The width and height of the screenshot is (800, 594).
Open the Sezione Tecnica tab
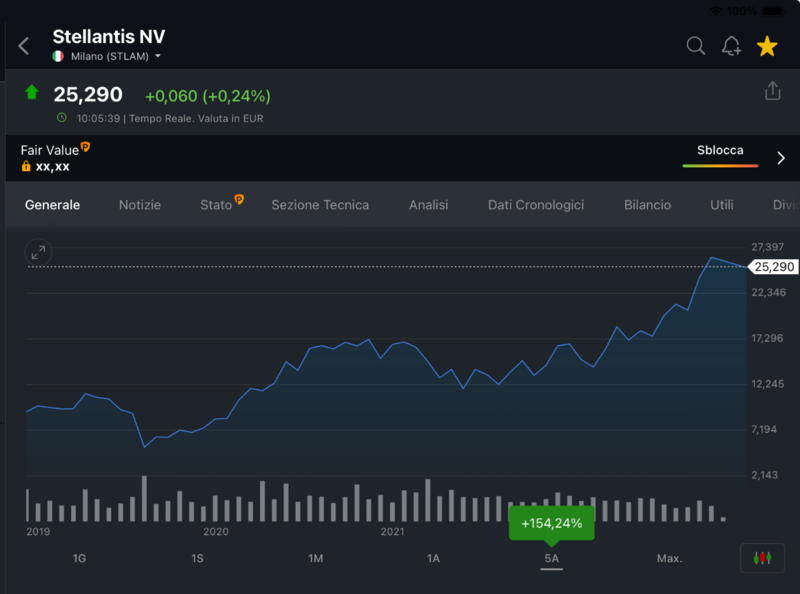(320, 205)
